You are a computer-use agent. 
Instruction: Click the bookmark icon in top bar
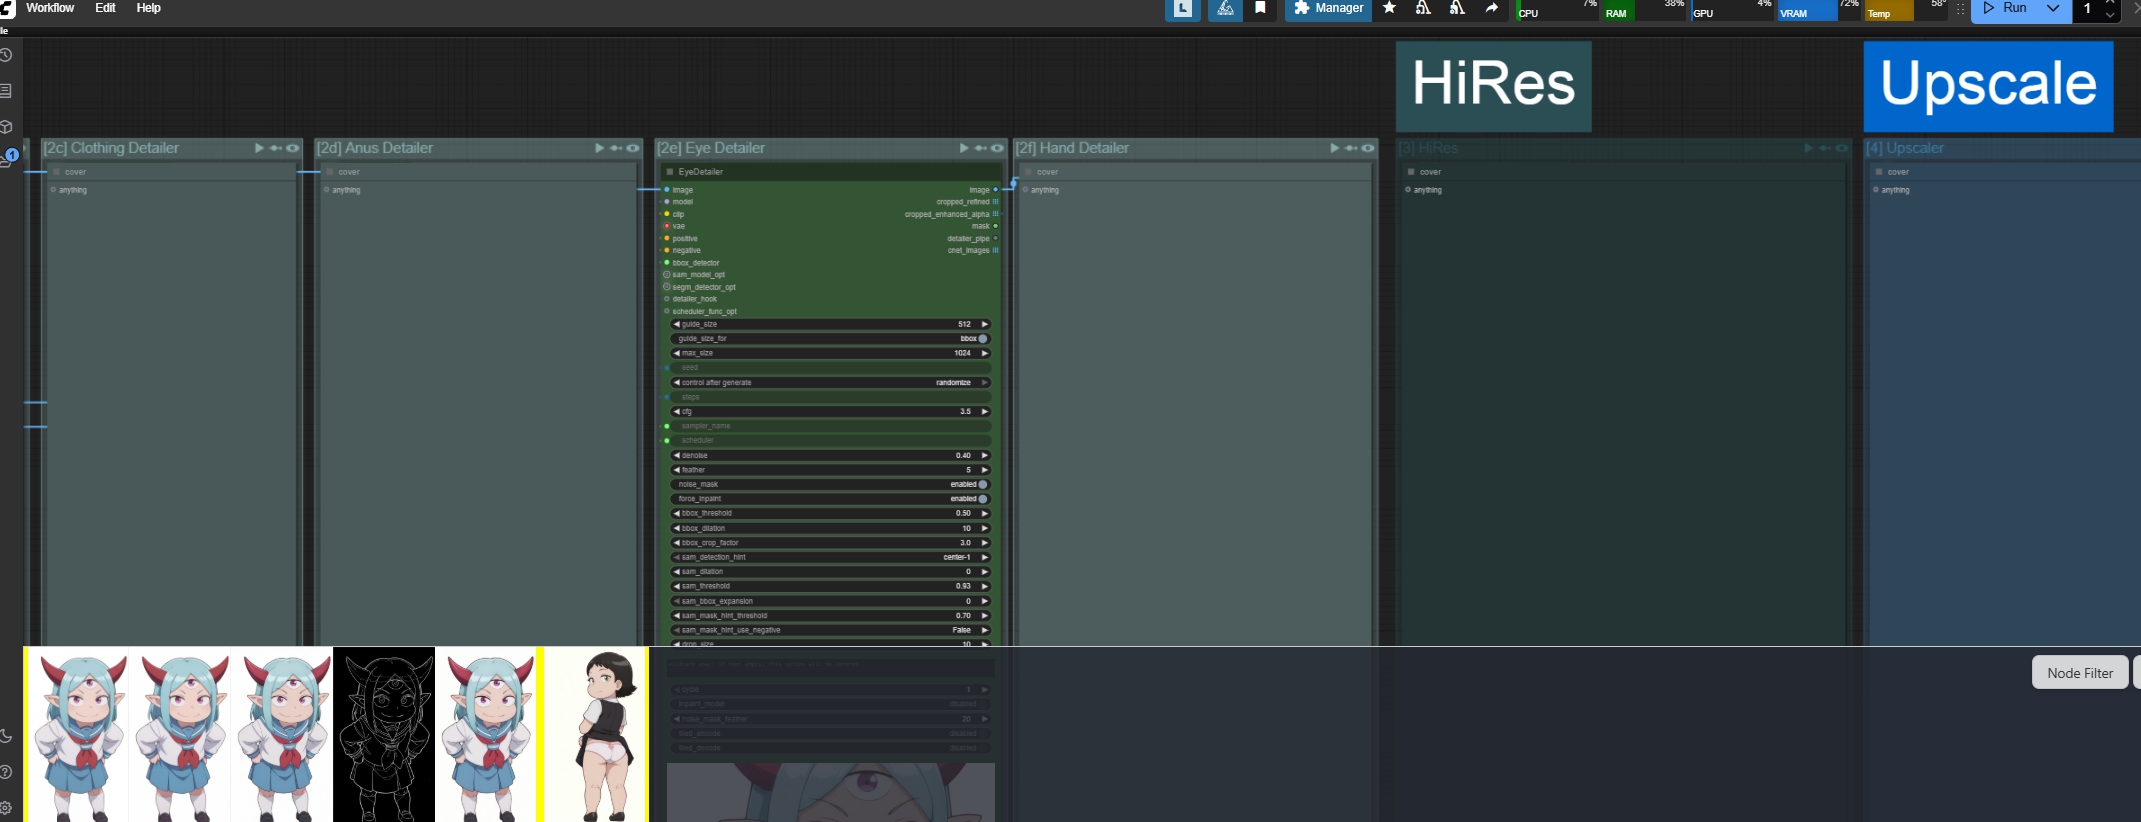(1260, 8)
